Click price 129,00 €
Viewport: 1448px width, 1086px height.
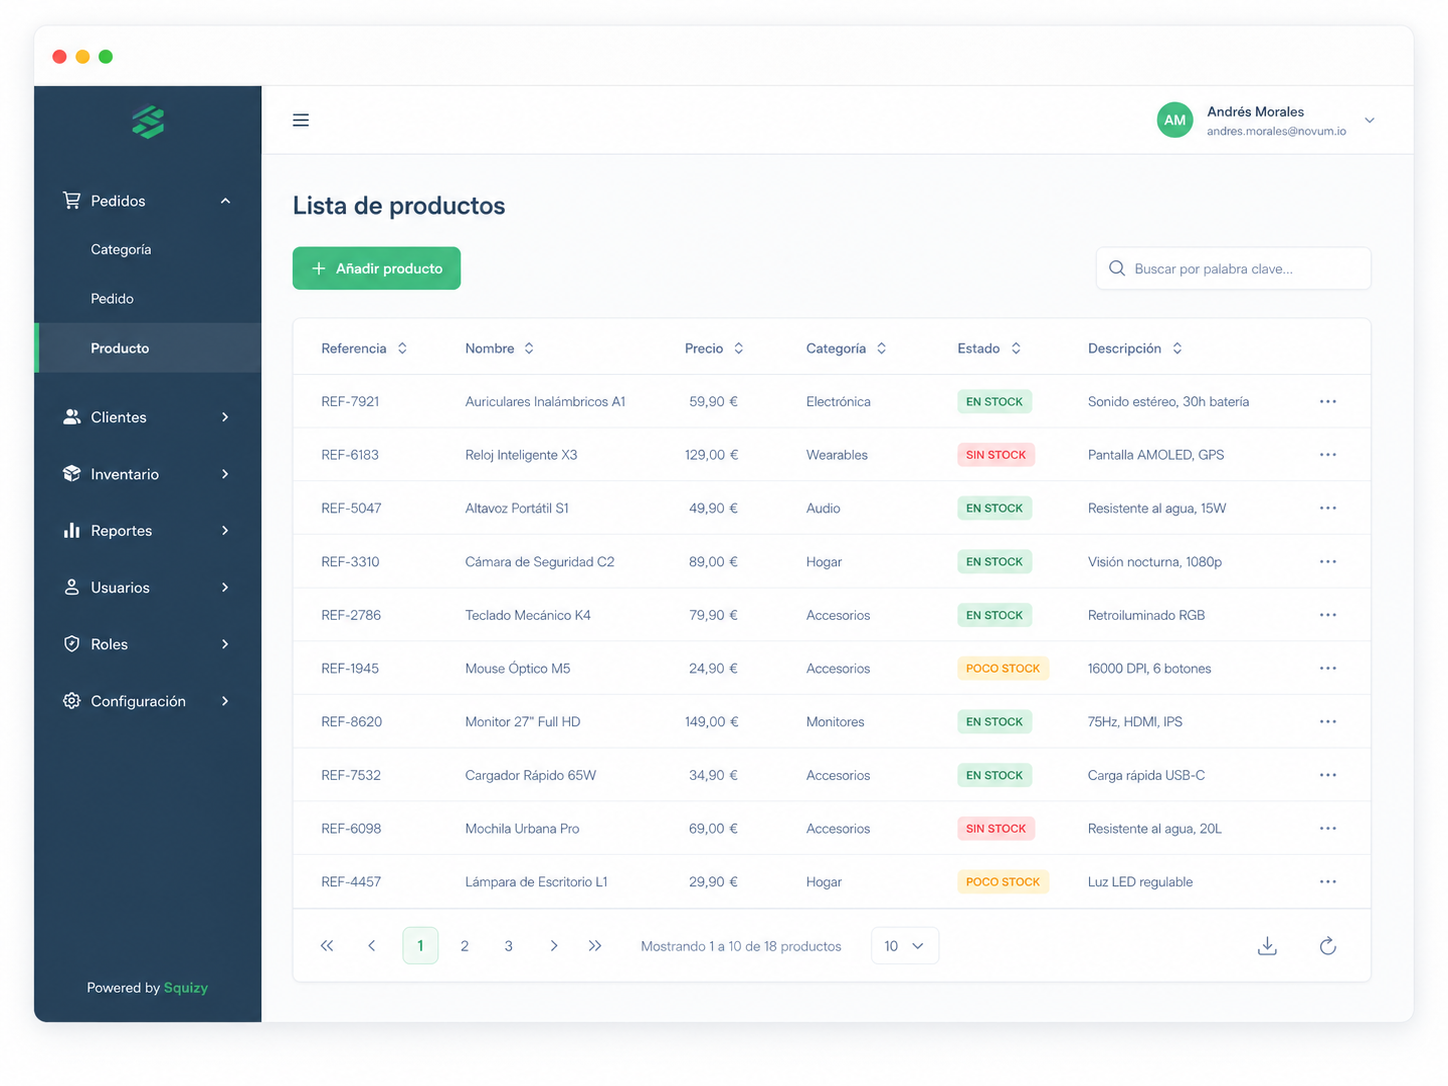(x=711, y=454)
